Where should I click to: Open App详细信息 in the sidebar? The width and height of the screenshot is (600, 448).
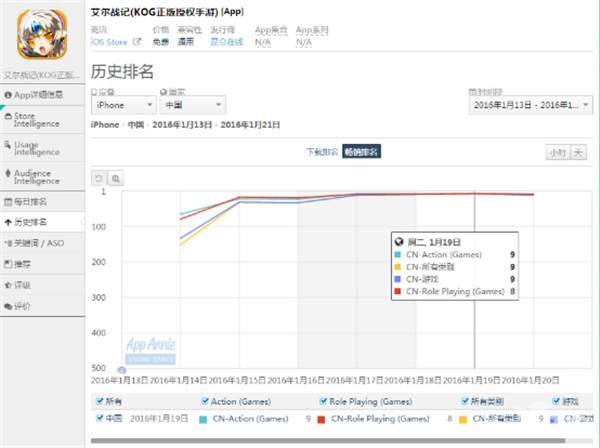pyautogui.click(x=42, y=95)
